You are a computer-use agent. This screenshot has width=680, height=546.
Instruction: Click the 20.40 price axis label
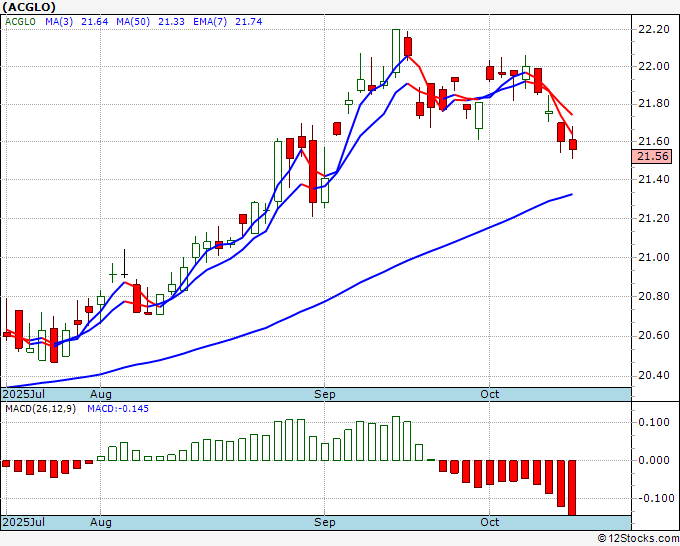pyautogui.click(x=654, y=376)
